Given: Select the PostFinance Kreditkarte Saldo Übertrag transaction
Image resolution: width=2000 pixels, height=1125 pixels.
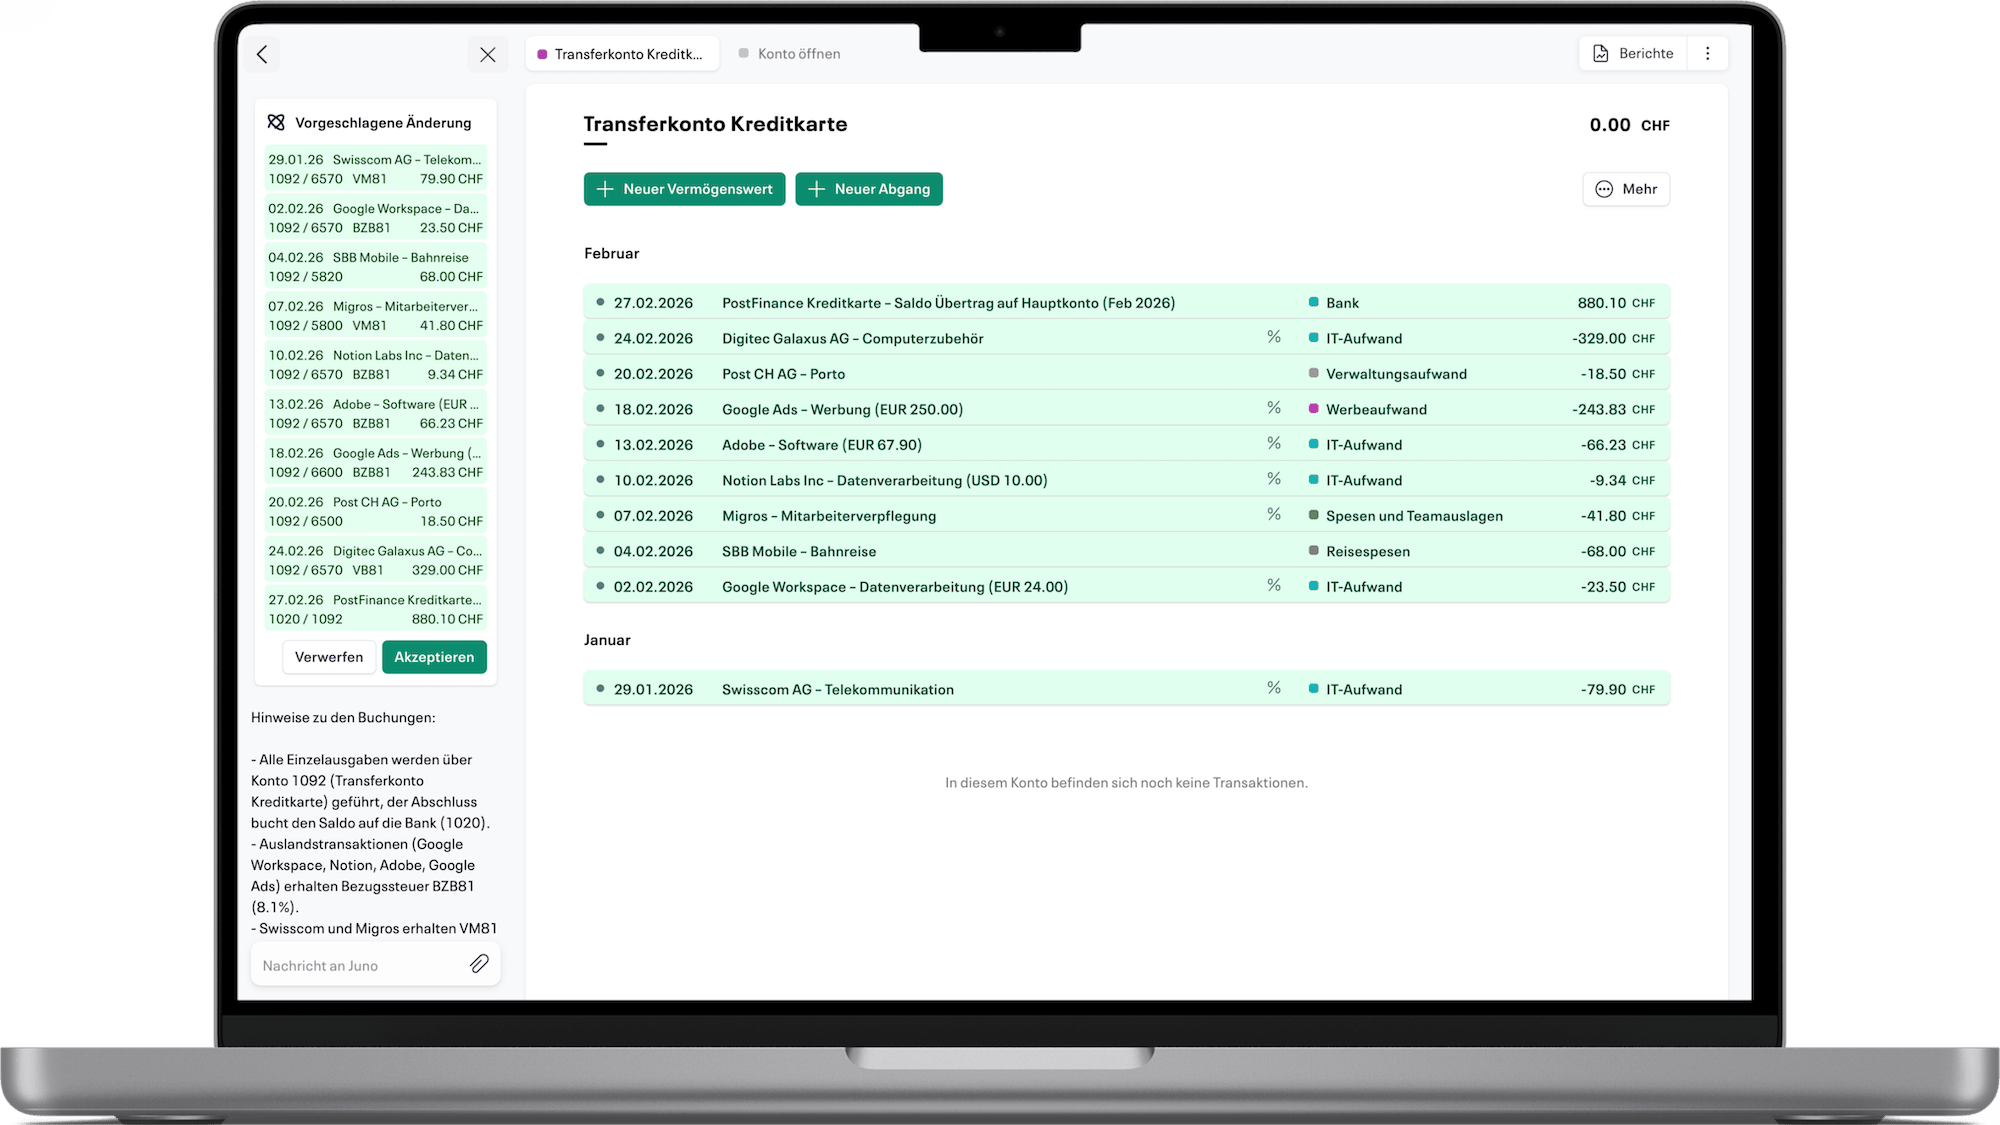Looking at the screenshot, I should (1126, 302).
